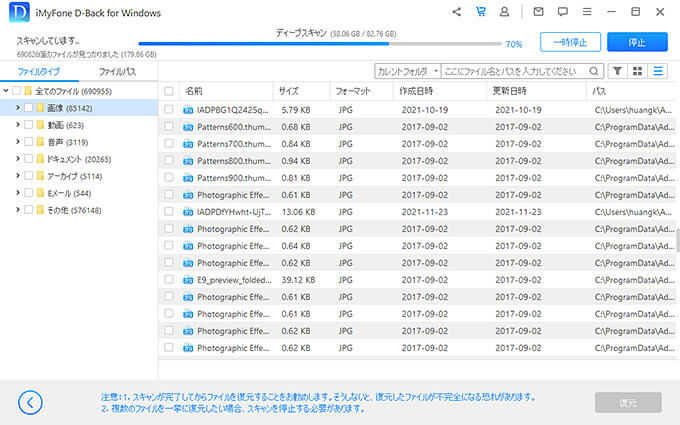680x425 pixels.
Task: Click the share icon in title bar
Action: coord(457,12)
